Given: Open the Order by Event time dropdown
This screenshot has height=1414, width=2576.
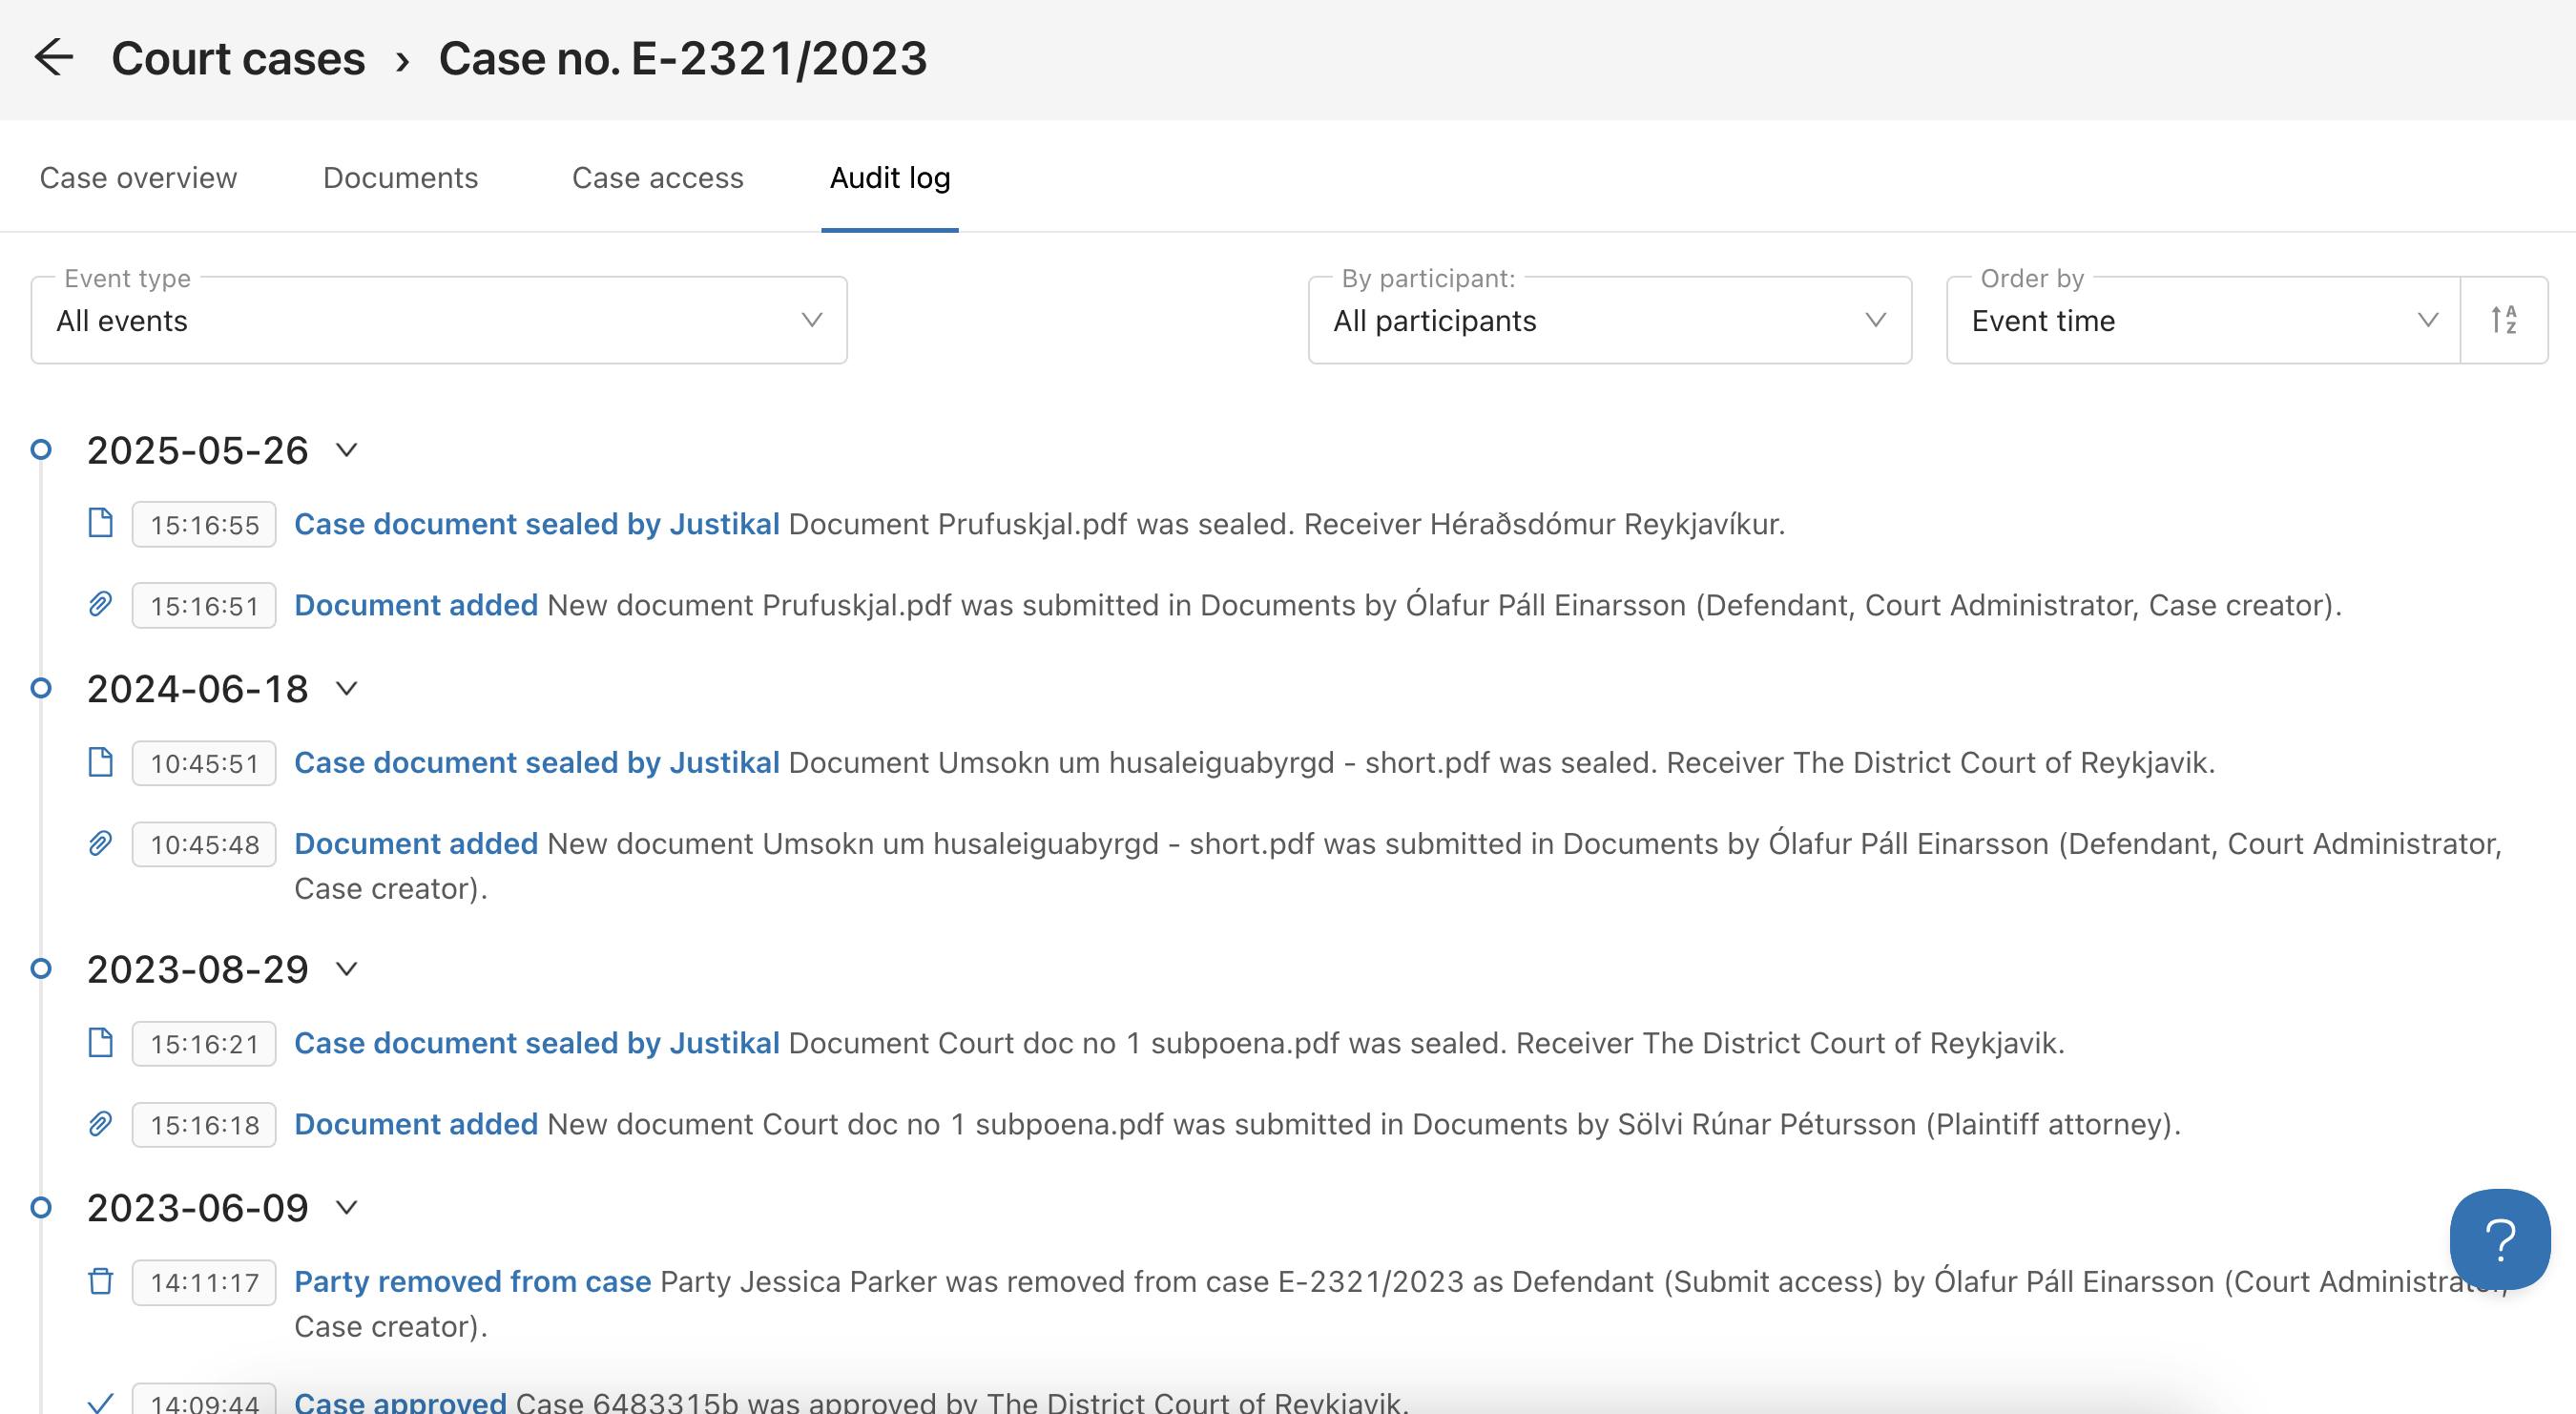Looking at the screenshot, I should coord(2202,320).
